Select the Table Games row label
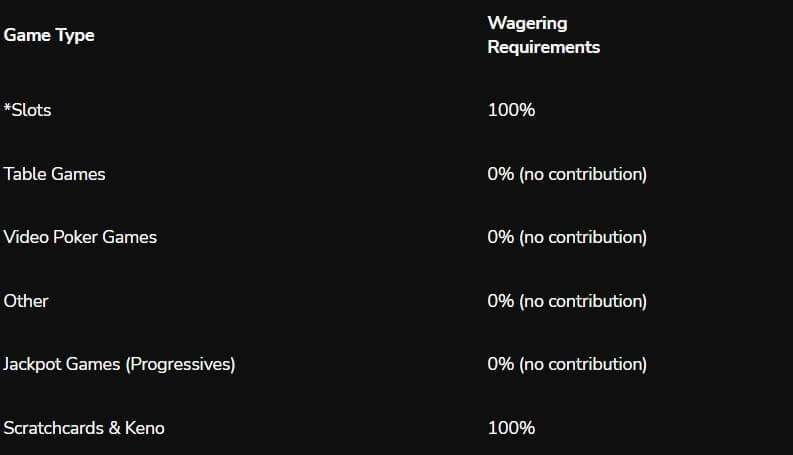 (x=55, y=174)
